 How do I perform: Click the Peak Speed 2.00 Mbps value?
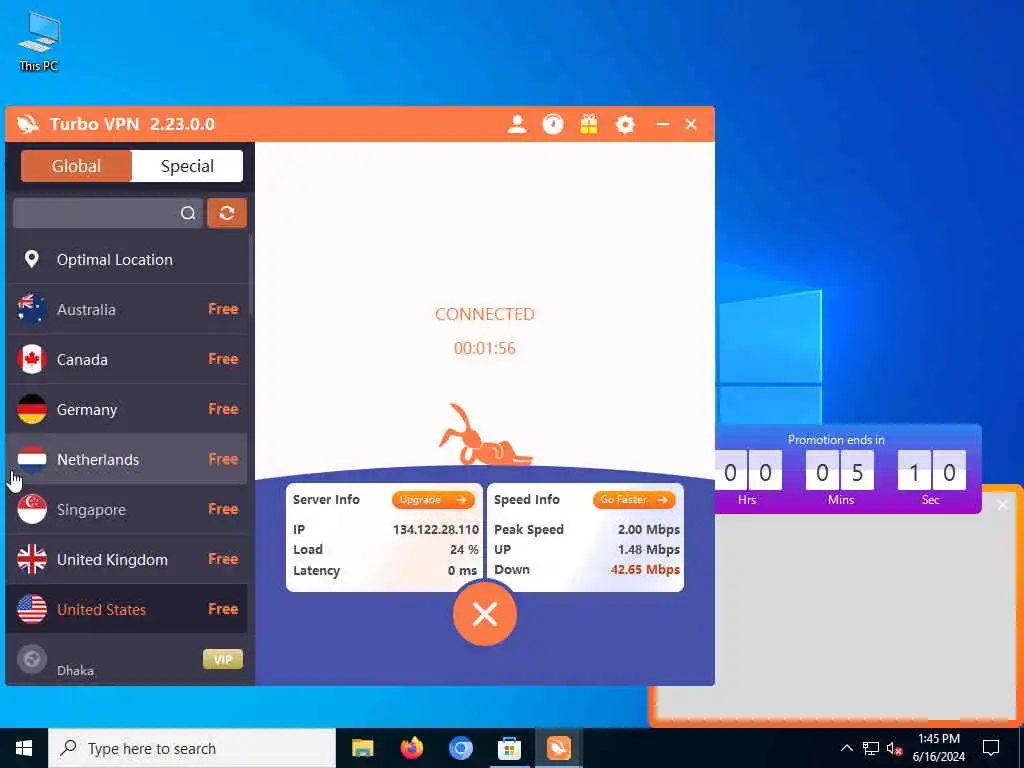[x=648, y=530]
